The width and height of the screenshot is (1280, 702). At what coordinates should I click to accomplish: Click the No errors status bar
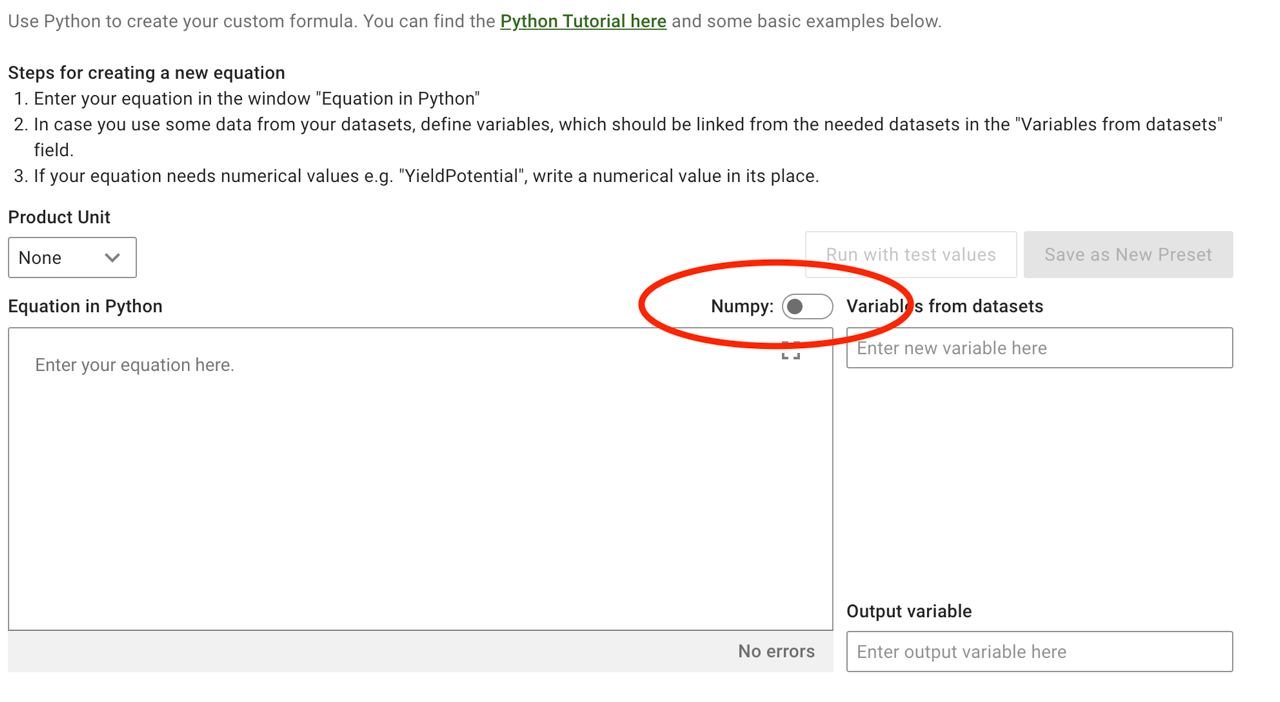420,652
